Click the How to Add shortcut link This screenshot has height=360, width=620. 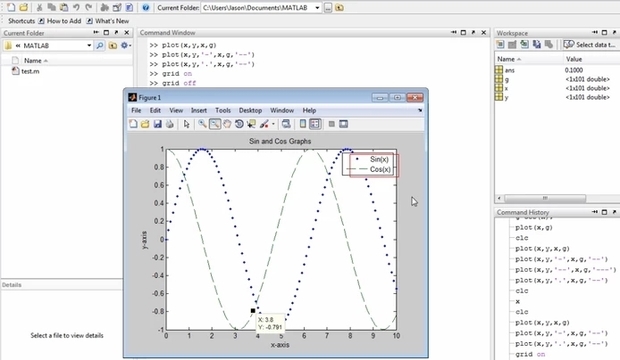[x=60, y=21]
